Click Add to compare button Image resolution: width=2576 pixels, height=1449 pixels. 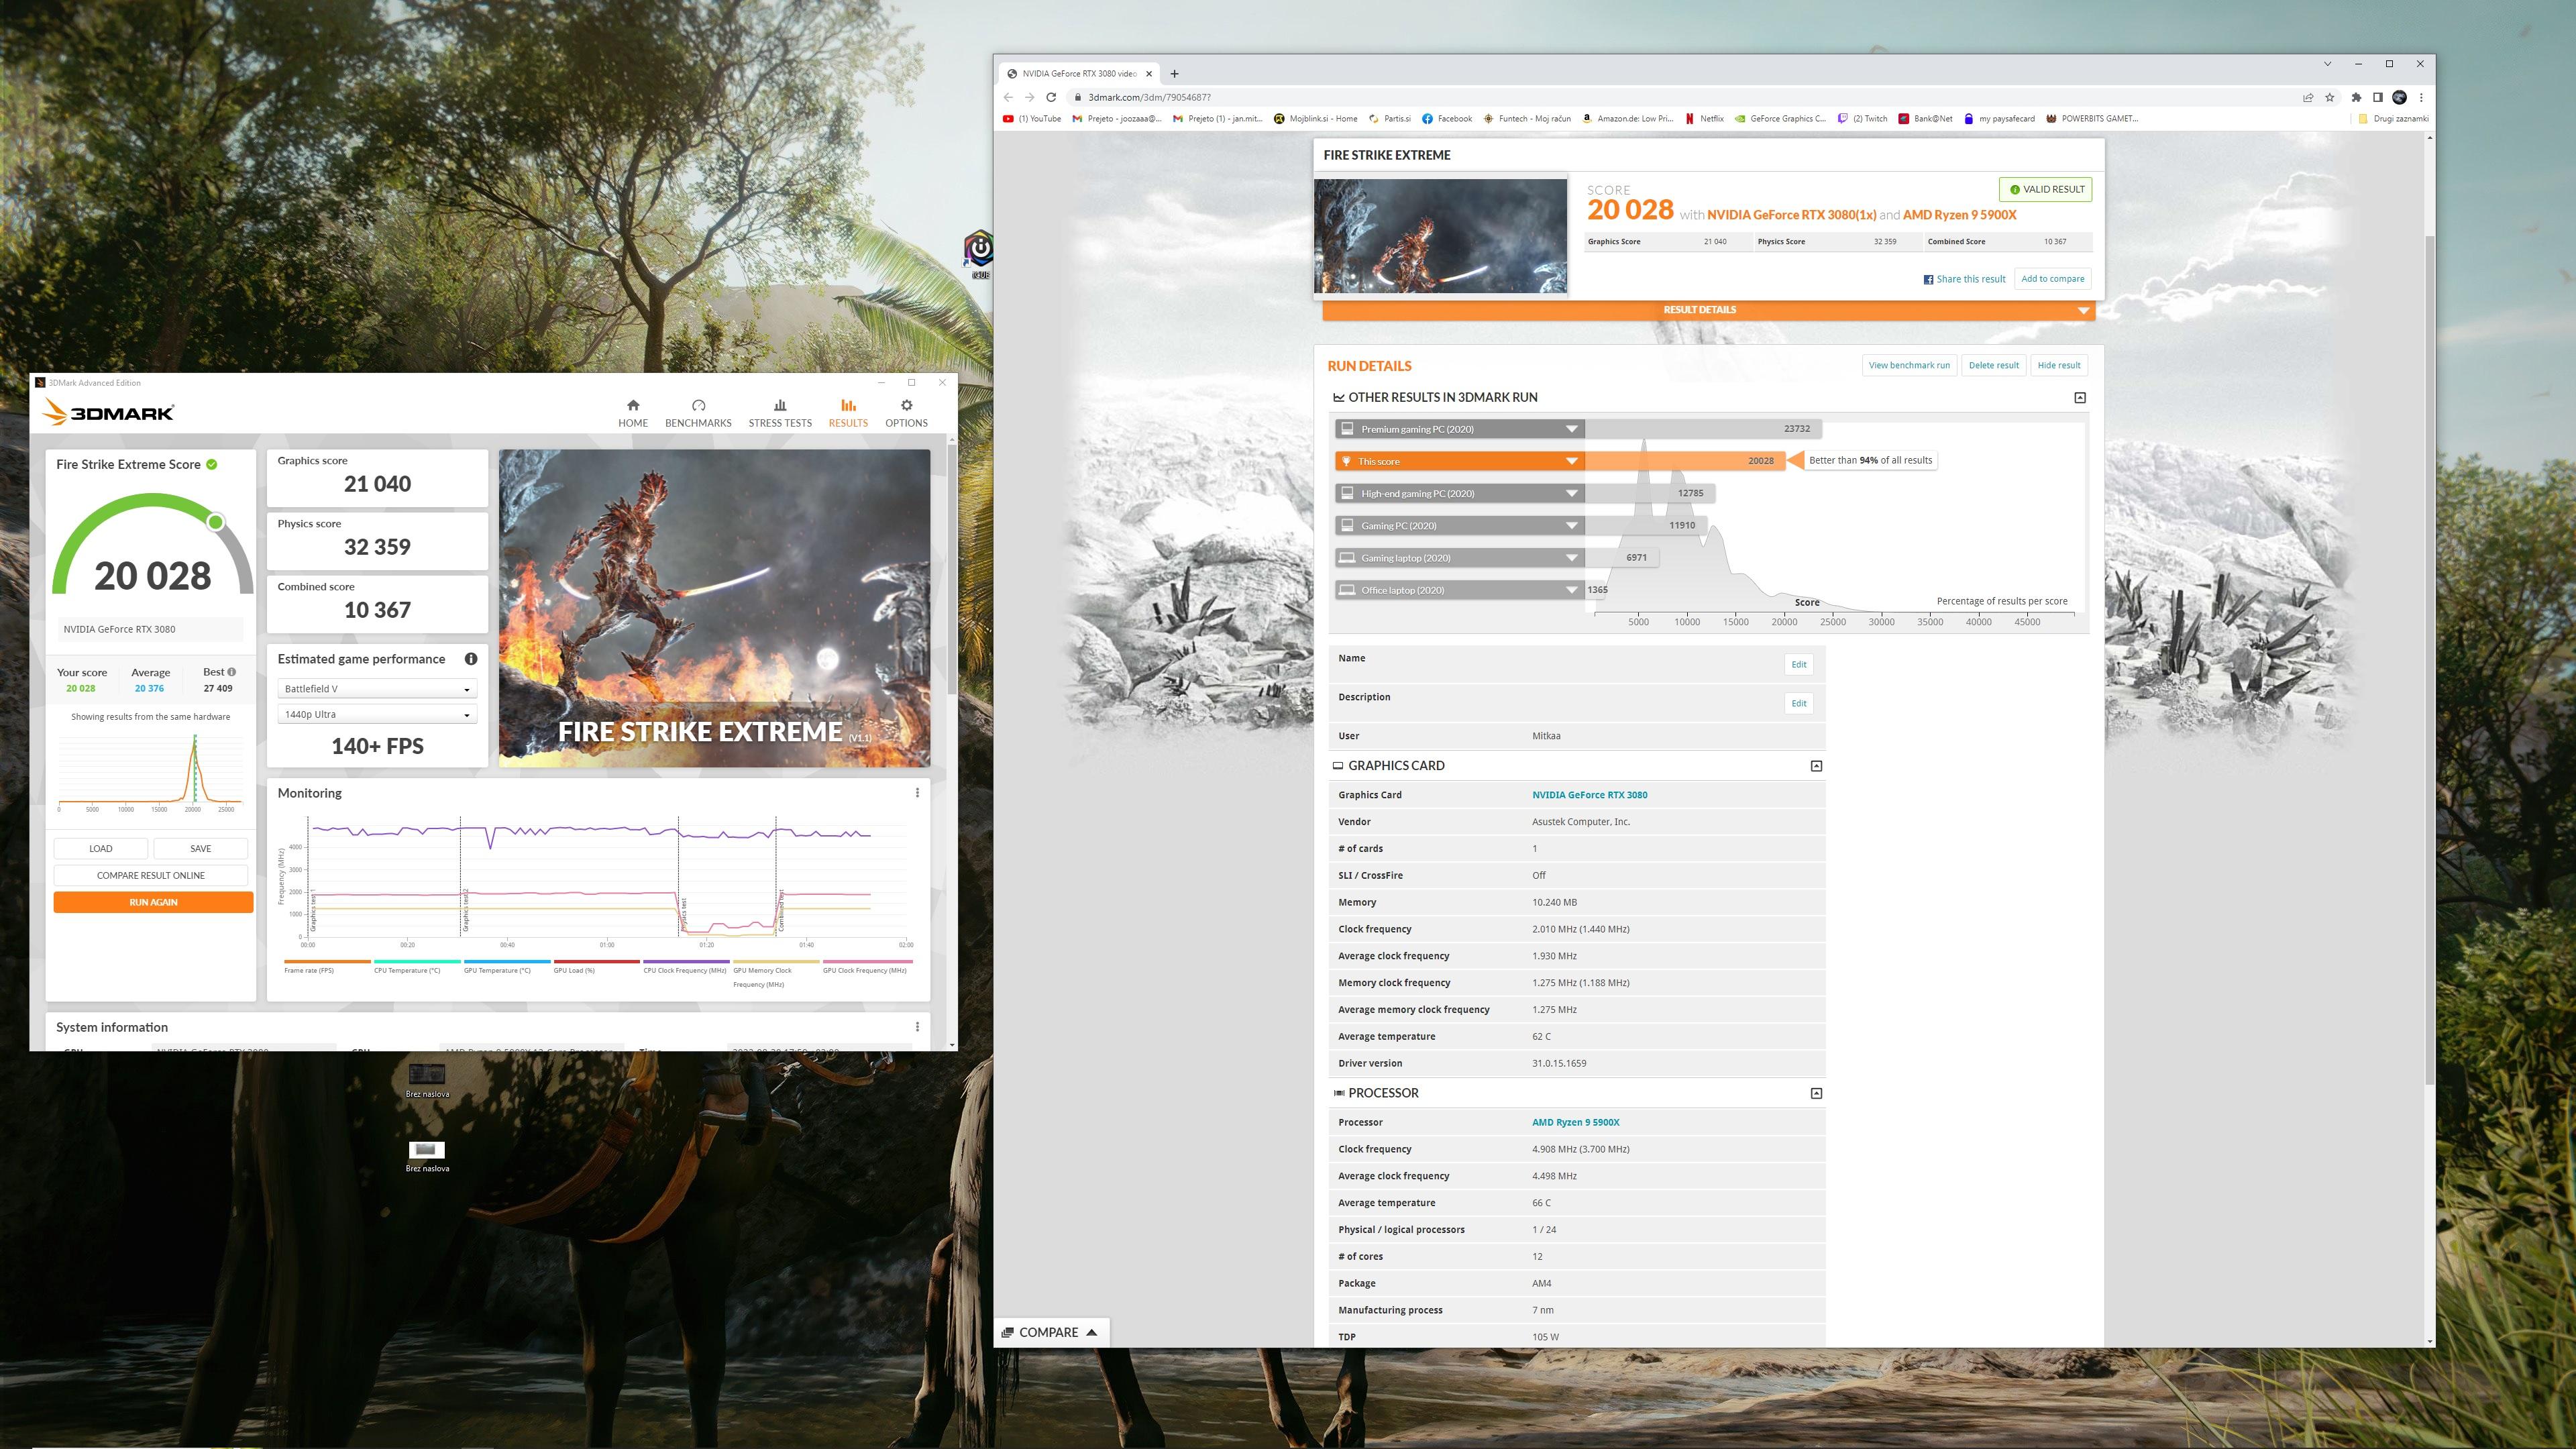tap(2053, 279)
